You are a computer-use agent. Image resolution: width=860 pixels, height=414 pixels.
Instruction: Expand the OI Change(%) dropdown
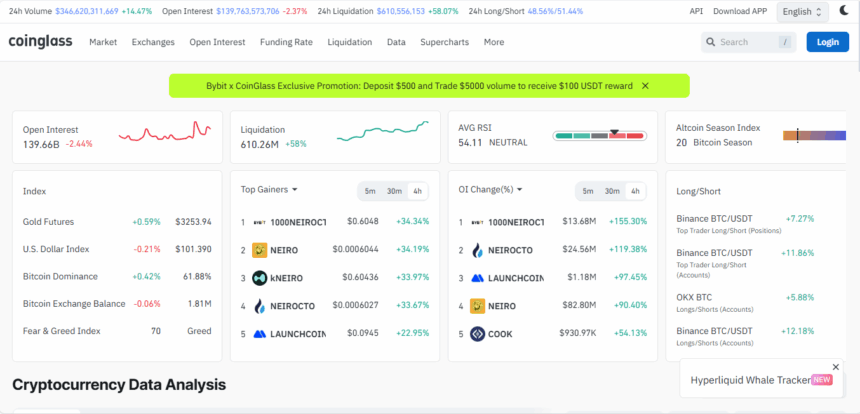click(490, 189)
